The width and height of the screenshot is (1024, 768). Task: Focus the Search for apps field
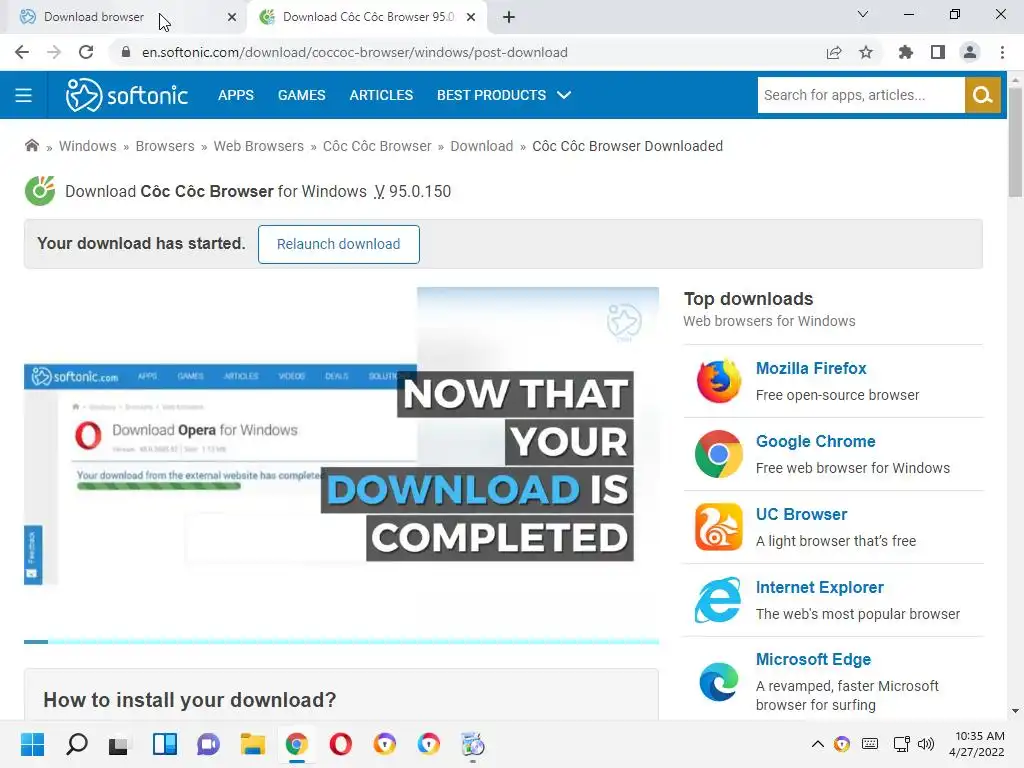click(x=861, y=95)
